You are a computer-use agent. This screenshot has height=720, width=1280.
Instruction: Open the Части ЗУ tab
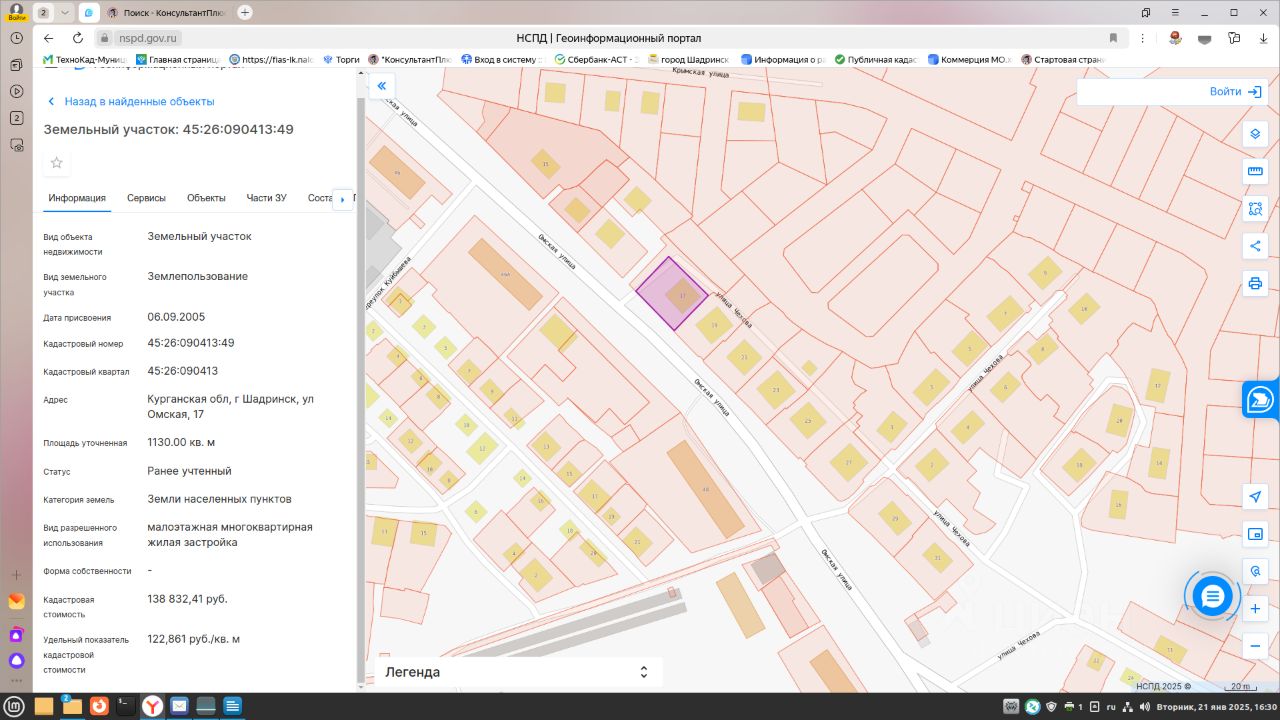(266, 198)
